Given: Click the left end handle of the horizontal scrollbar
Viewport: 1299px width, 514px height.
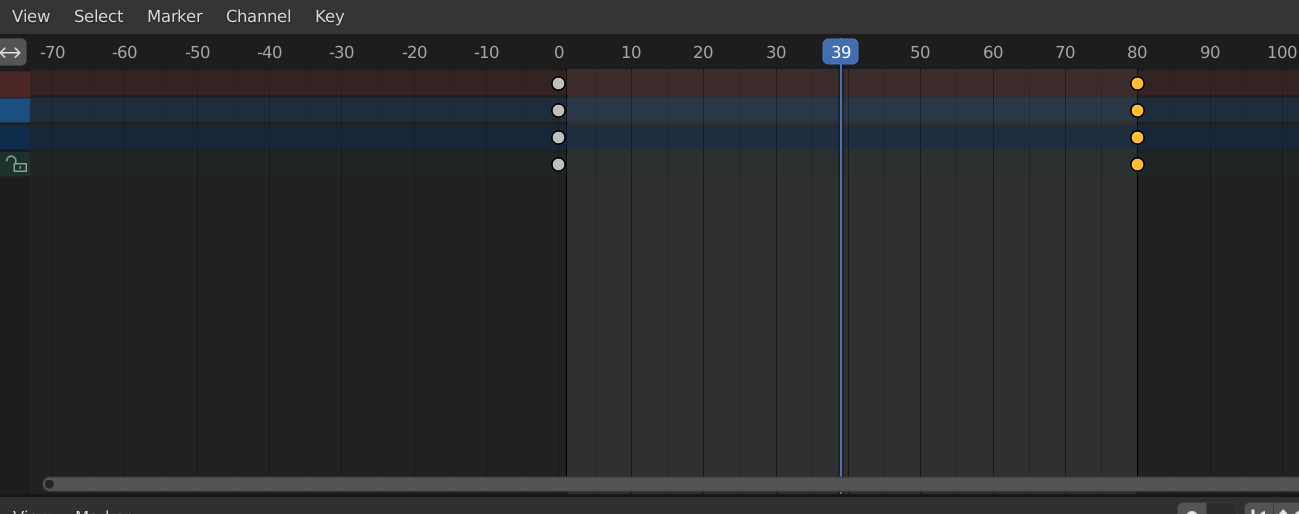Looking at the screenshot, I should (x=49, y=484).
